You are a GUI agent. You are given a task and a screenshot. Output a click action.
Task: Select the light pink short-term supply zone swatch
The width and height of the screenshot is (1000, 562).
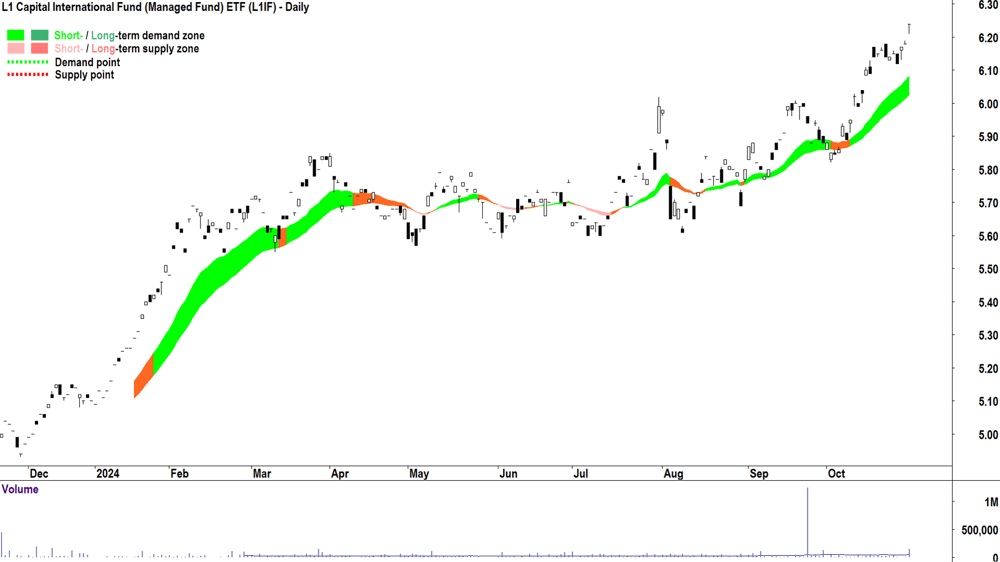(15, 48)
